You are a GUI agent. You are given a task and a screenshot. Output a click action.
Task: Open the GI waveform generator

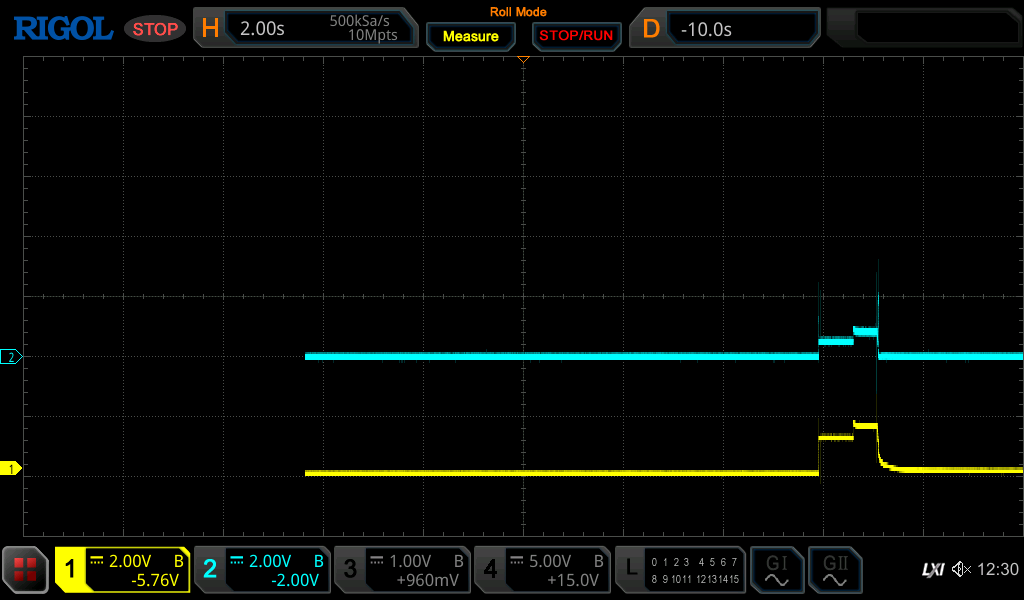[776, 570]
